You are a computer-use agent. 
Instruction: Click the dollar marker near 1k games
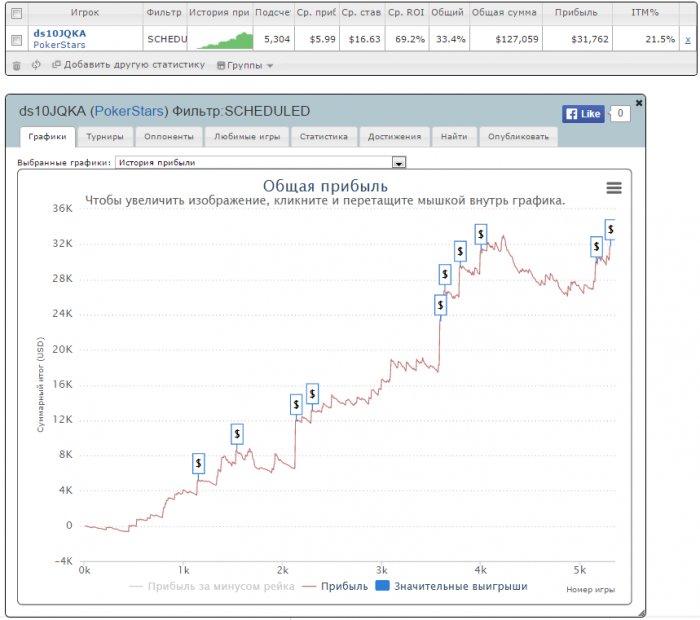pyautogui.click(x=198, y=463)
